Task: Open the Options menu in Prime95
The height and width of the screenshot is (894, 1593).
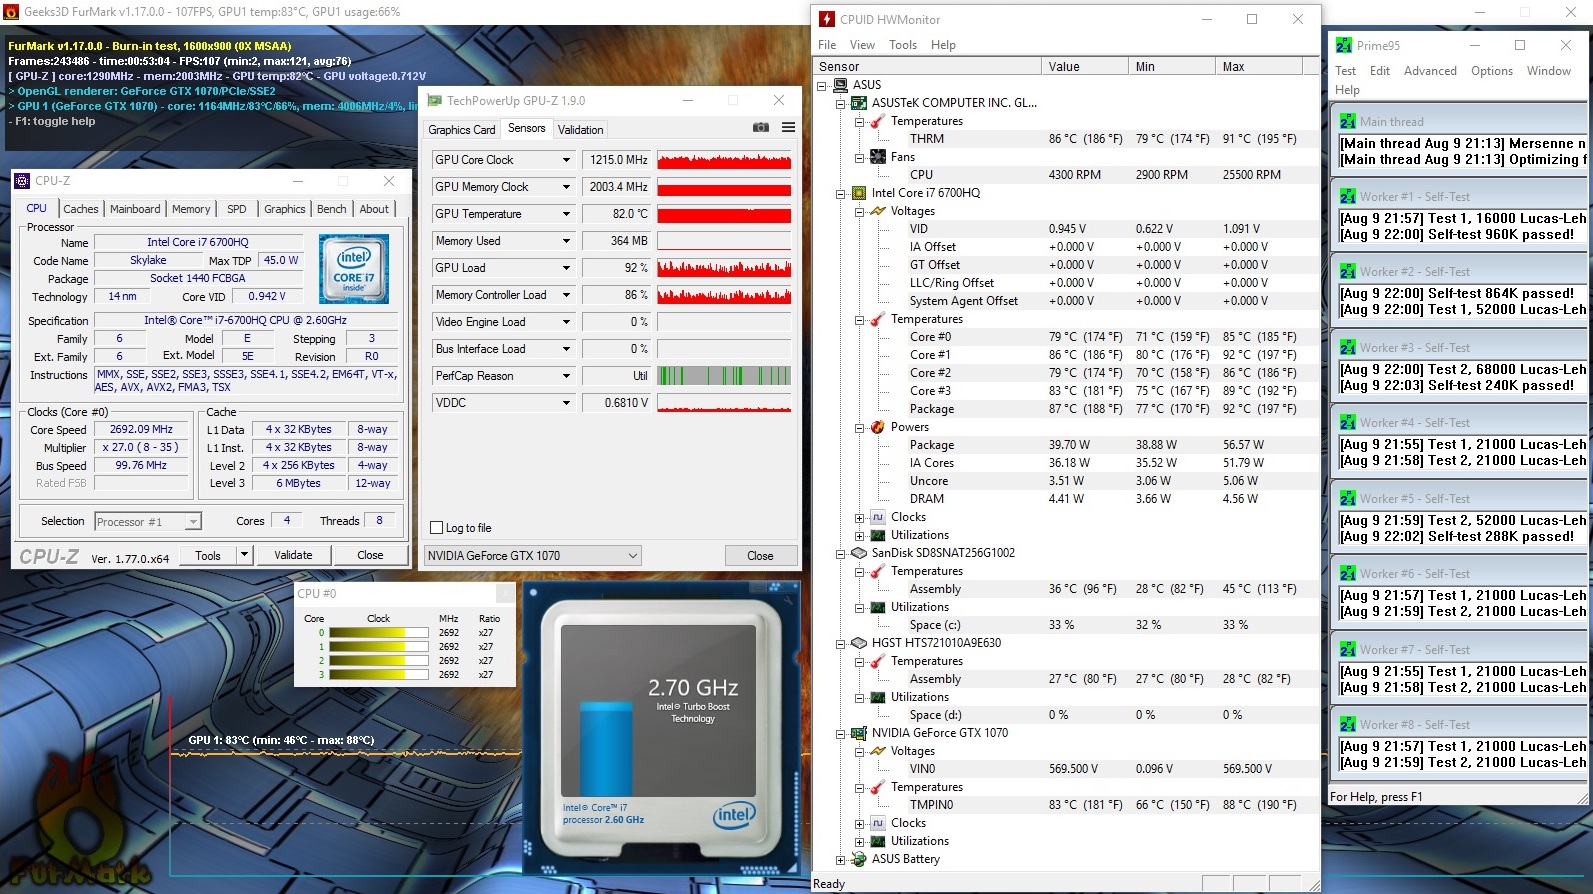Action: 1492,71
